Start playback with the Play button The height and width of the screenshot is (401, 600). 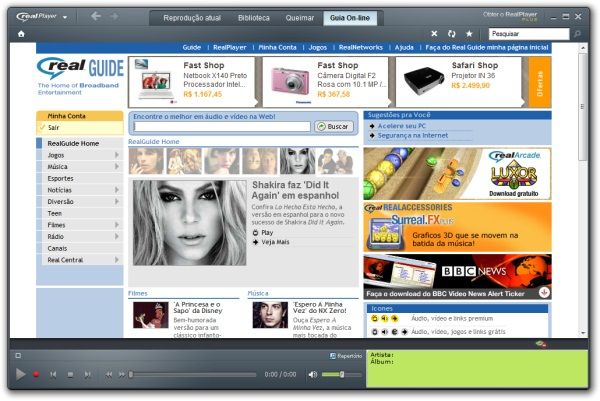[x=21, y=374]
